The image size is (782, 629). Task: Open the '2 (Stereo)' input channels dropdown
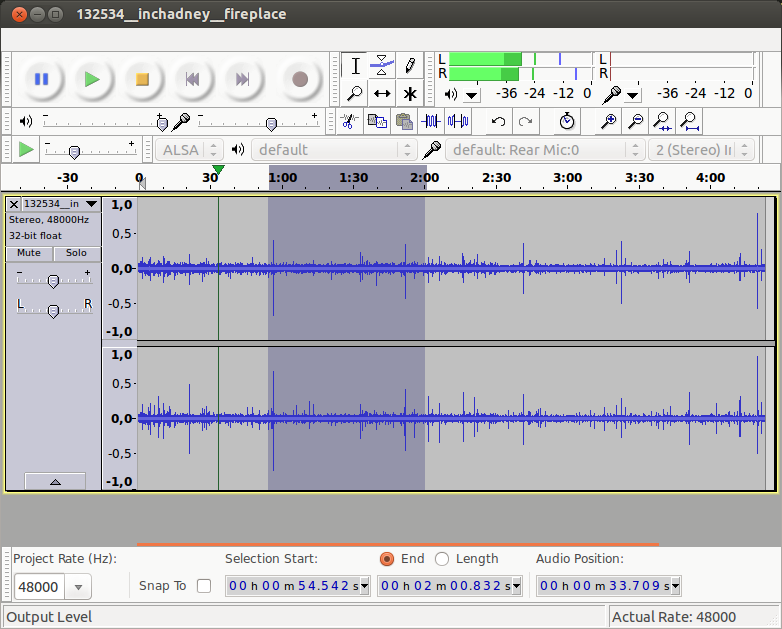(701, 150)
